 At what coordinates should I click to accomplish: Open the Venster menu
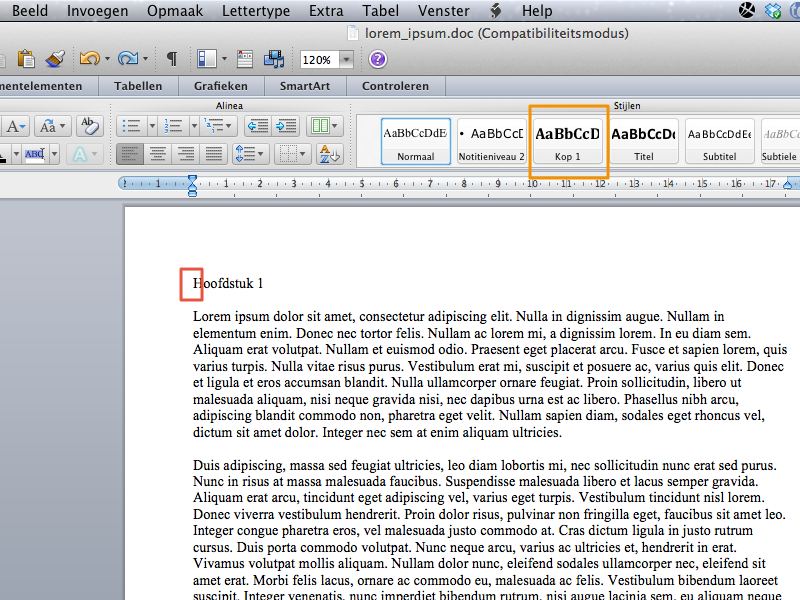click(x=443, y=10)
